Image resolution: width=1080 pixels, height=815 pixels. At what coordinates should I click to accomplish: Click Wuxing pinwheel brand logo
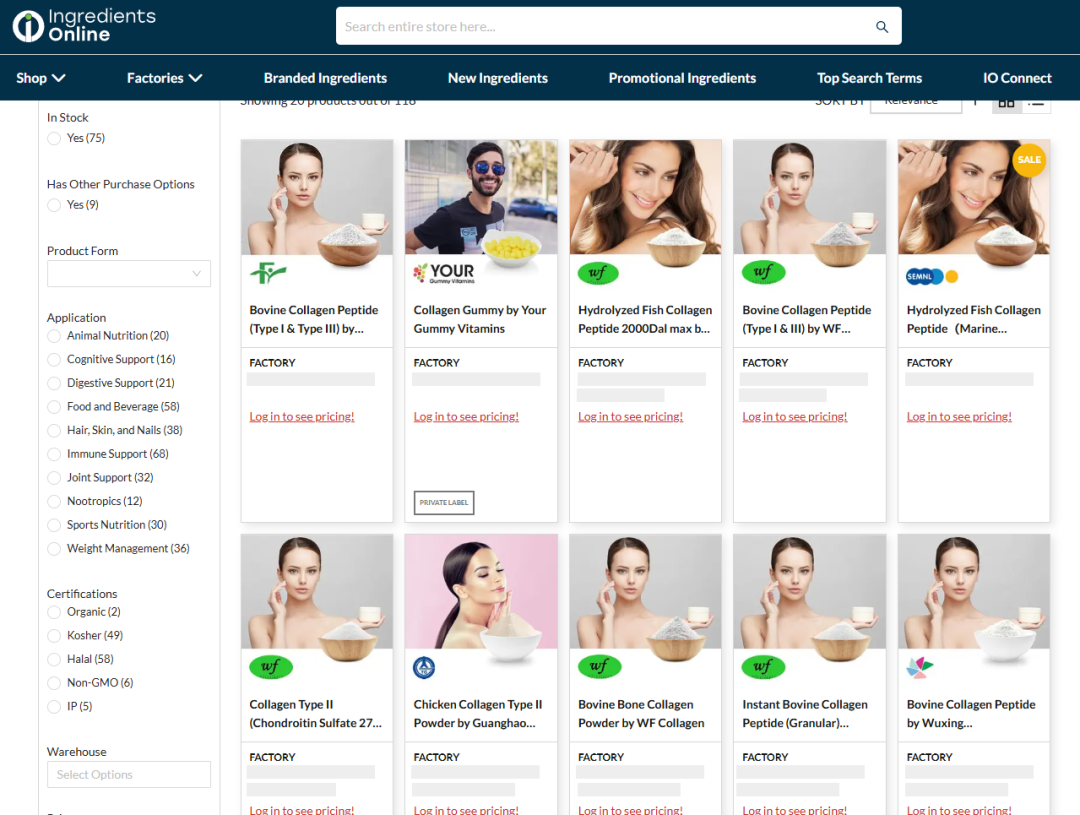[920, 667]
